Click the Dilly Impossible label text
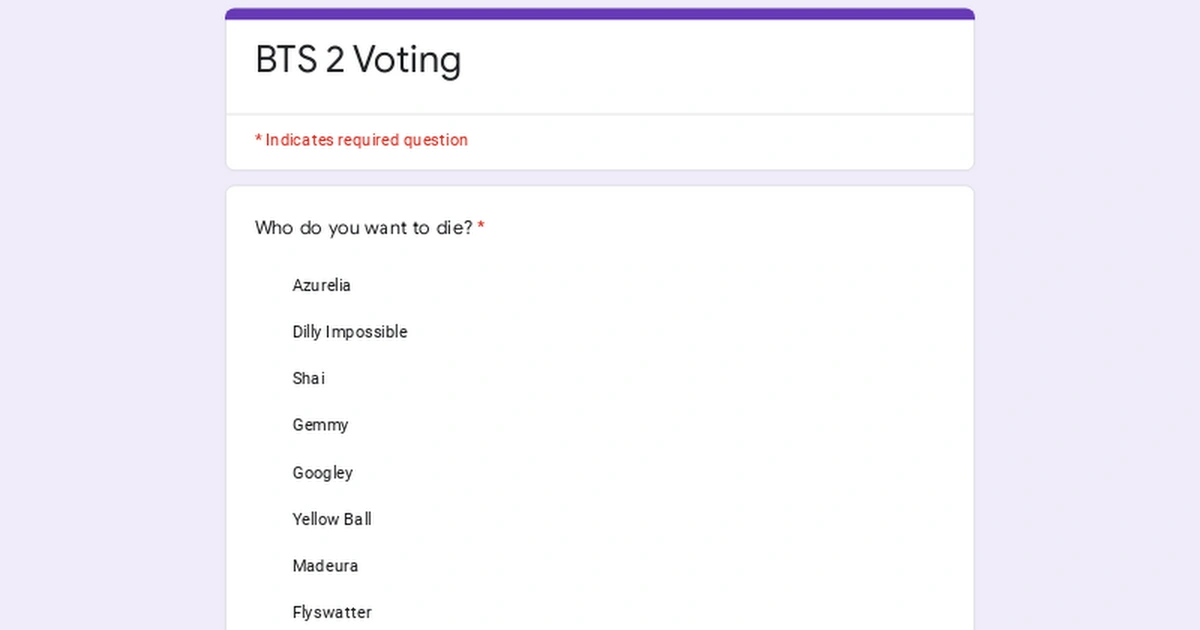The width and height of the screenshot is (1200, 630). [350, 332]
